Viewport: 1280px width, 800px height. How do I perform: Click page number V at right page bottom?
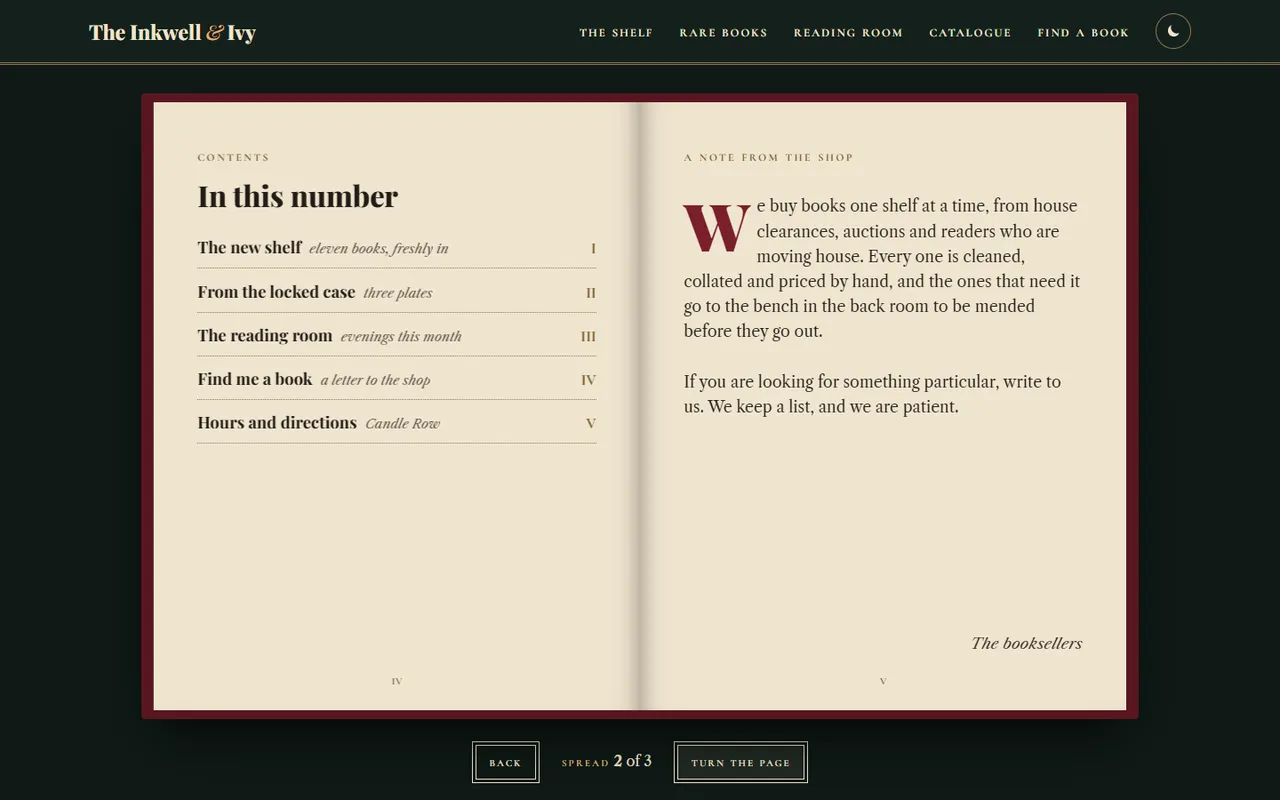[883, 681]
